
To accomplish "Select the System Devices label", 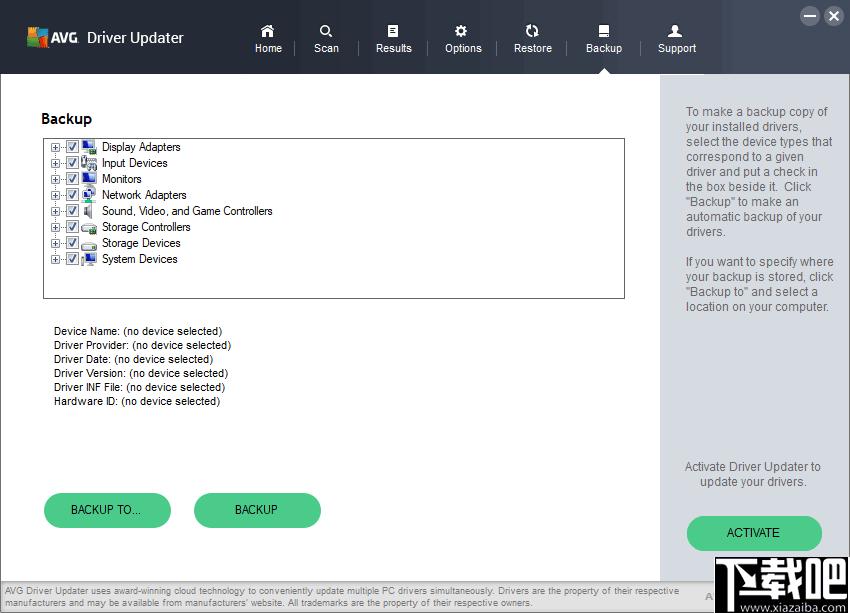I will (x=139, y=259).
